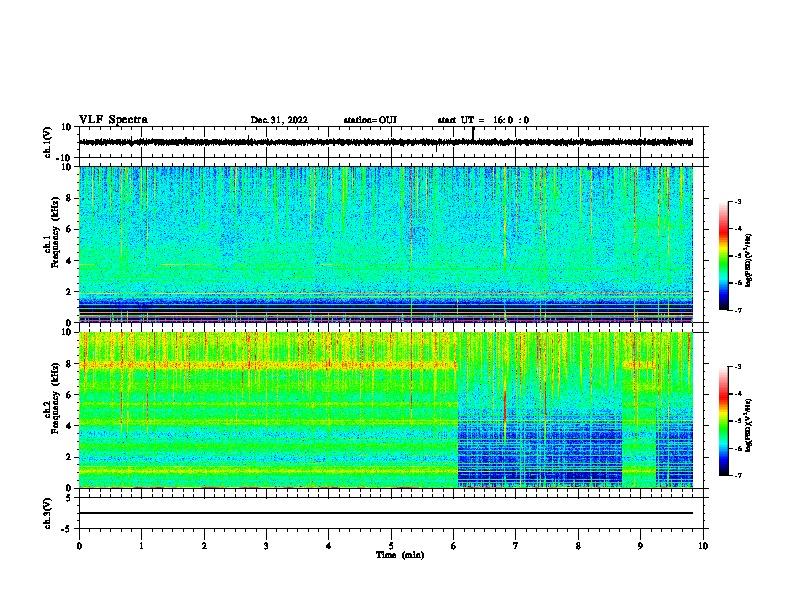This screenshot has height=612, width=792.
Task: Select ch.1 "Frequency (kHz)" axis label
Action: (55, 232)
